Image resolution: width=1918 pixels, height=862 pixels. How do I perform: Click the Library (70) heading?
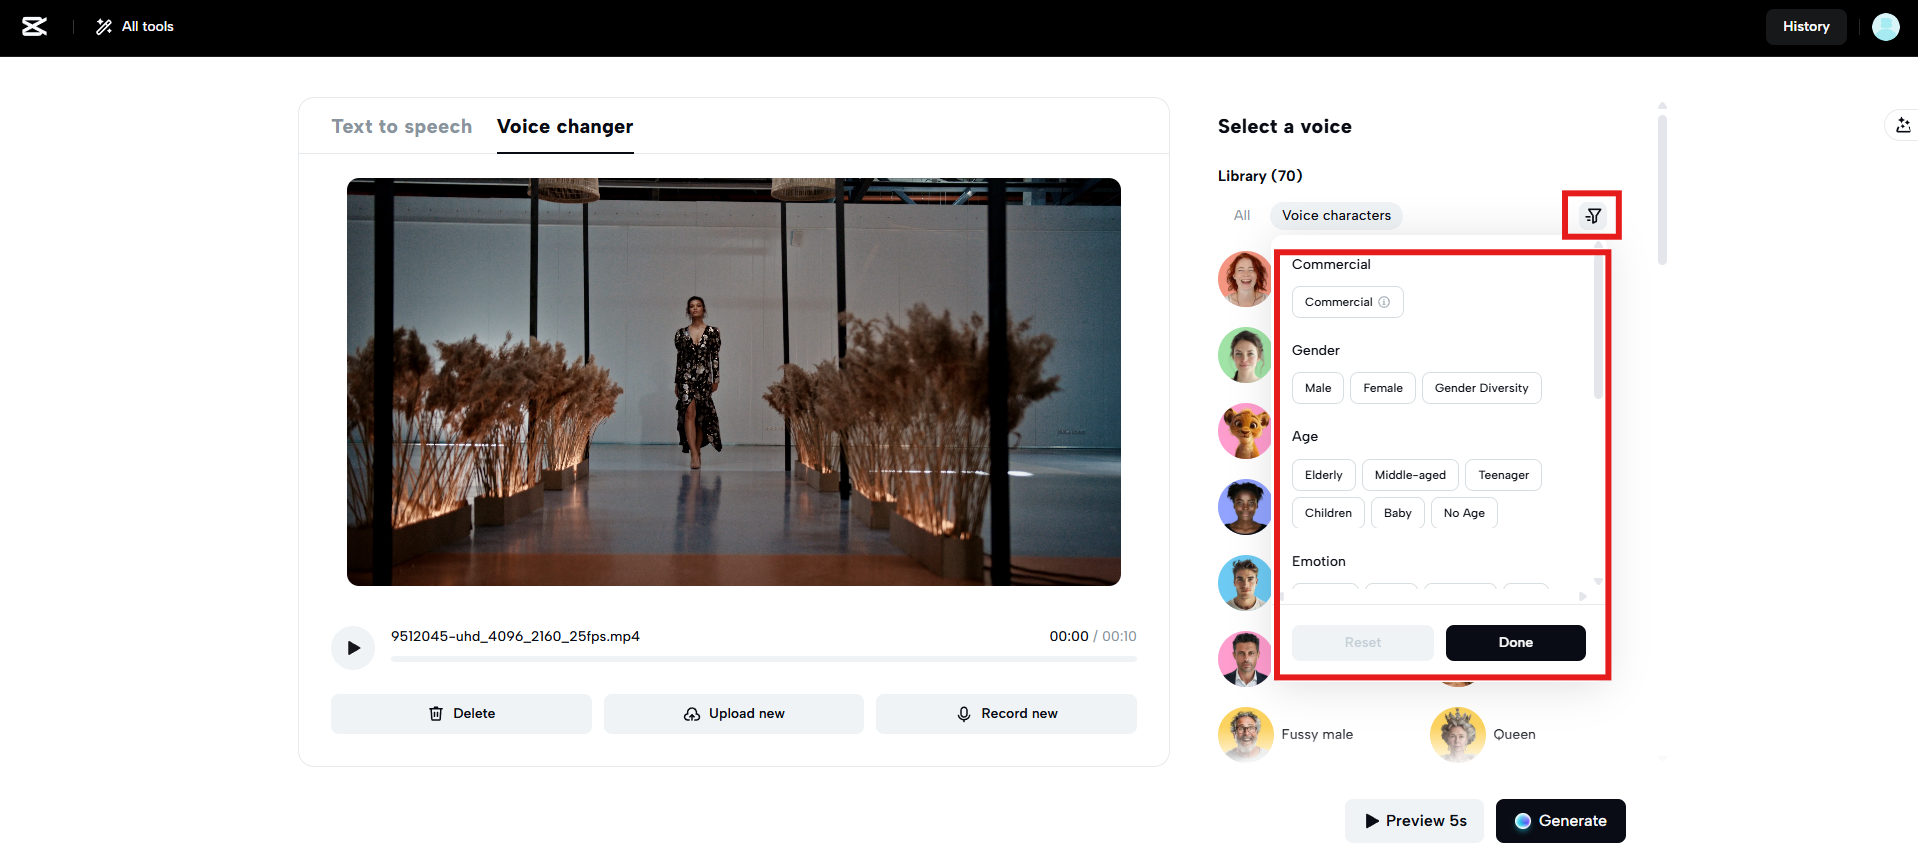tap(1260, 176)
